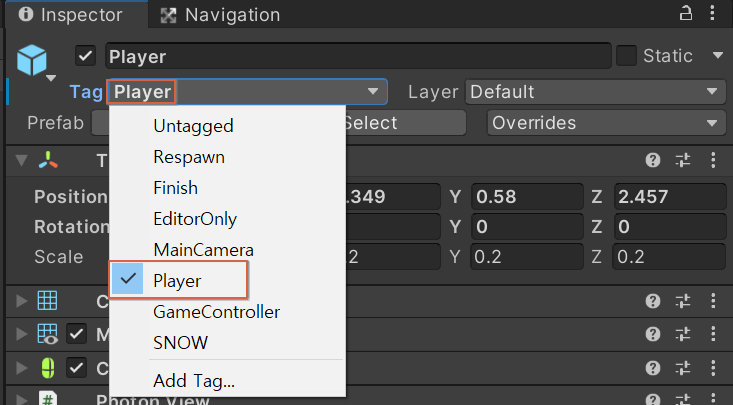This screenshot has height=405, width=733.
Task: Click the Scale label
Action: 58,257
